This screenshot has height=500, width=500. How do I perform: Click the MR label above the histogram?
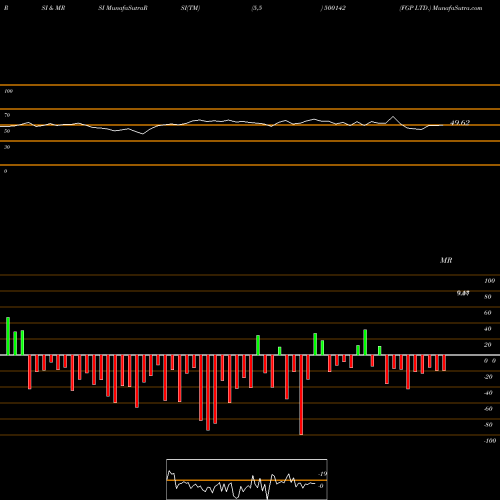point(446,260)
